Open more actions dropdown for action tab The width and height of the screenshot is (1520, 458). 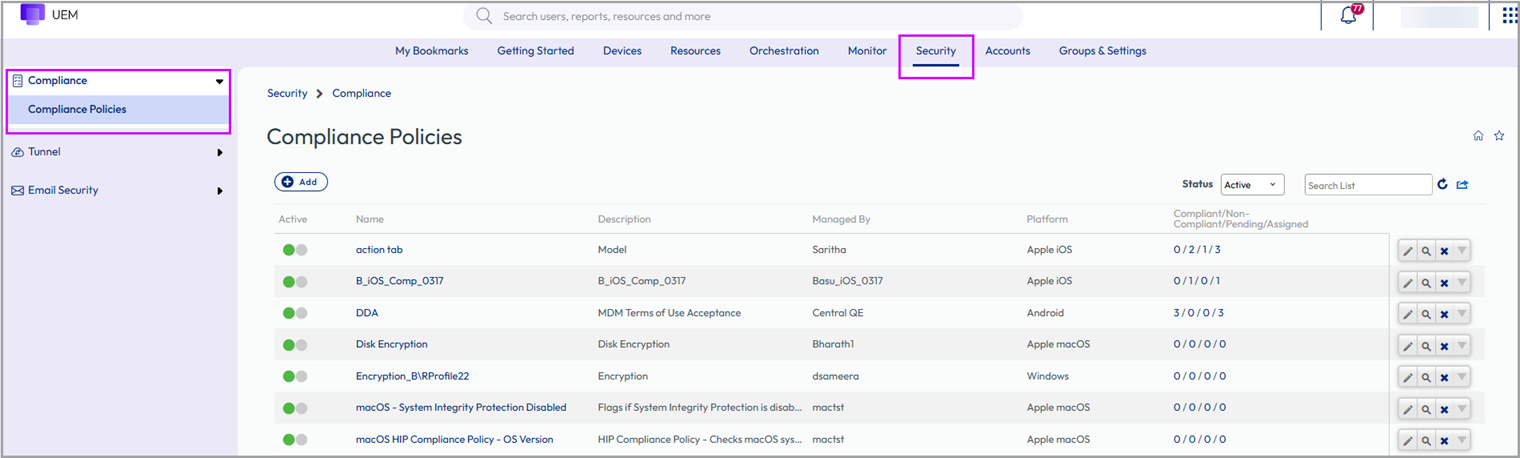point(1462,251)
